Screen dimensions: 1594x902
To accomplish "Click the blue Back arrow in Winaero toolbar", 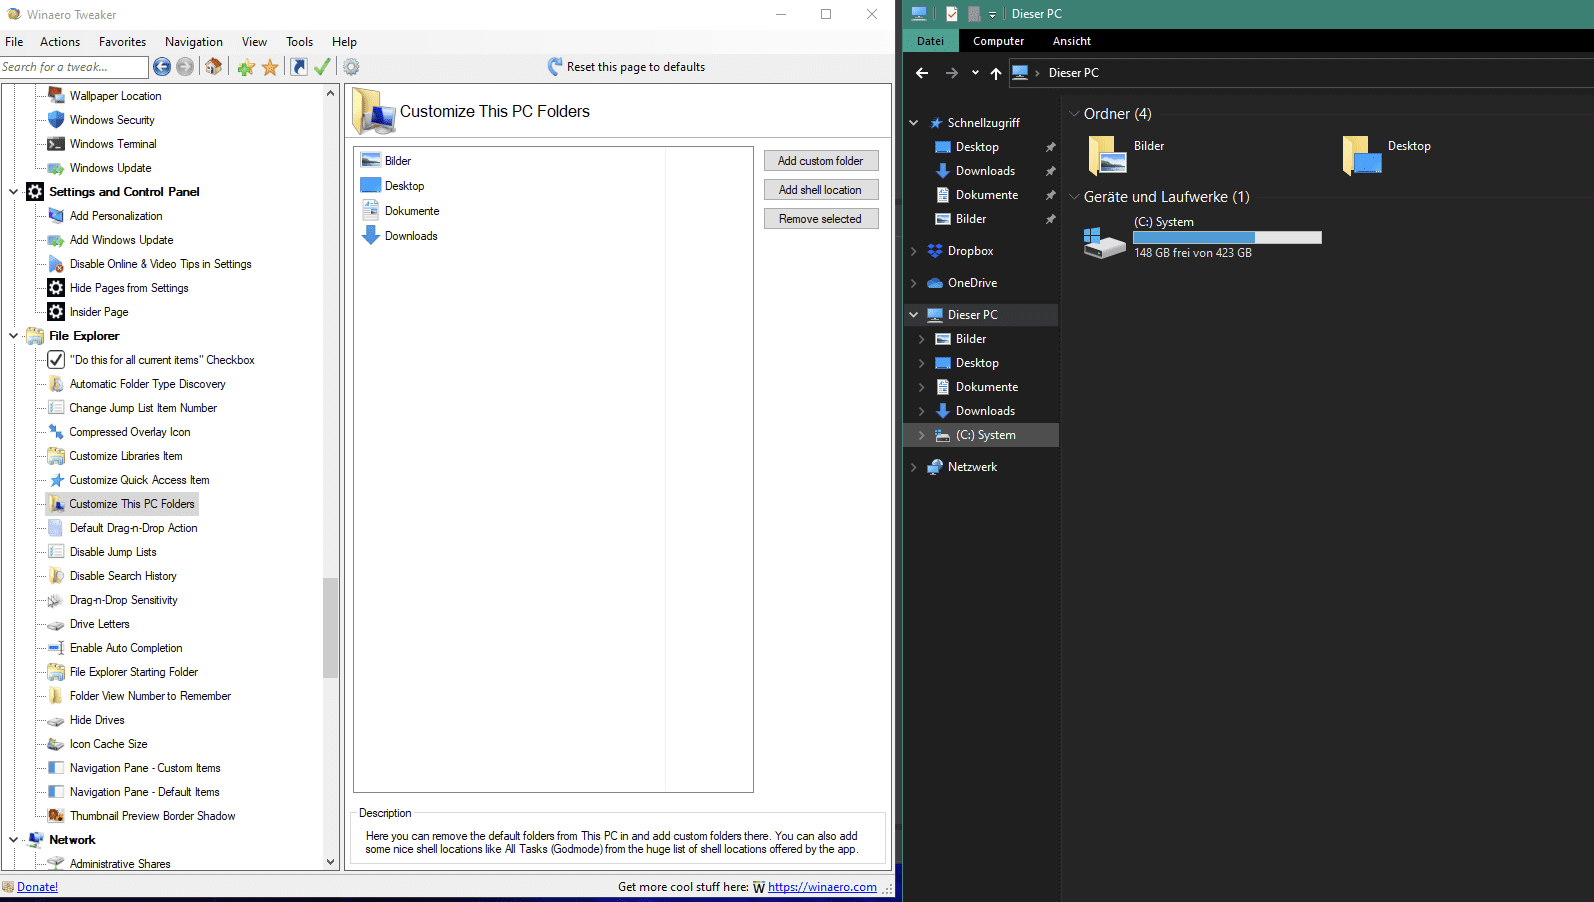I will 162,67.
